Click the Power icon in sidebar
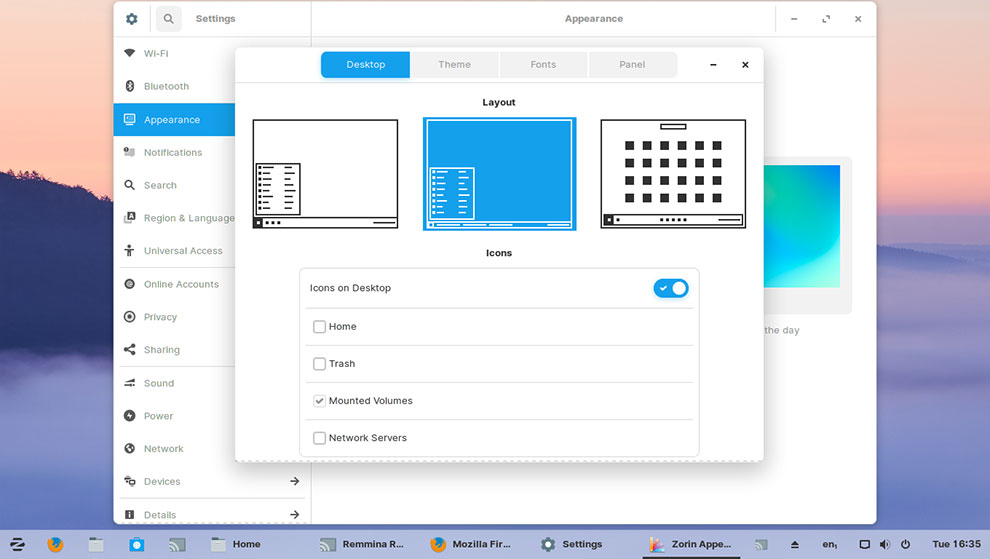The image size is (990, 559). (129, 416)
